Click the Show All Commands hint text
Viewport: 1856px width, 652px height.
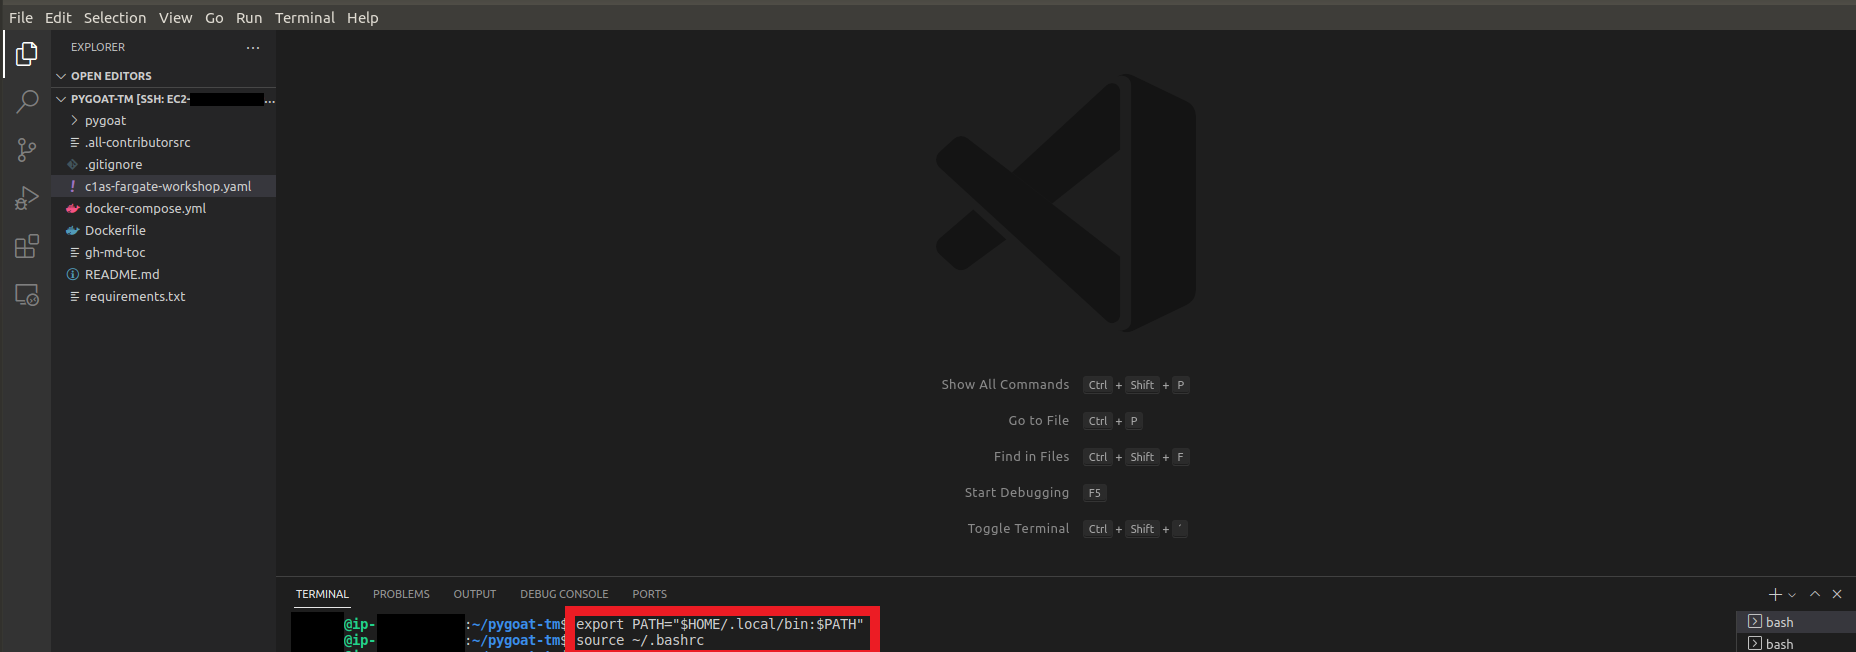pos(1005,384)
